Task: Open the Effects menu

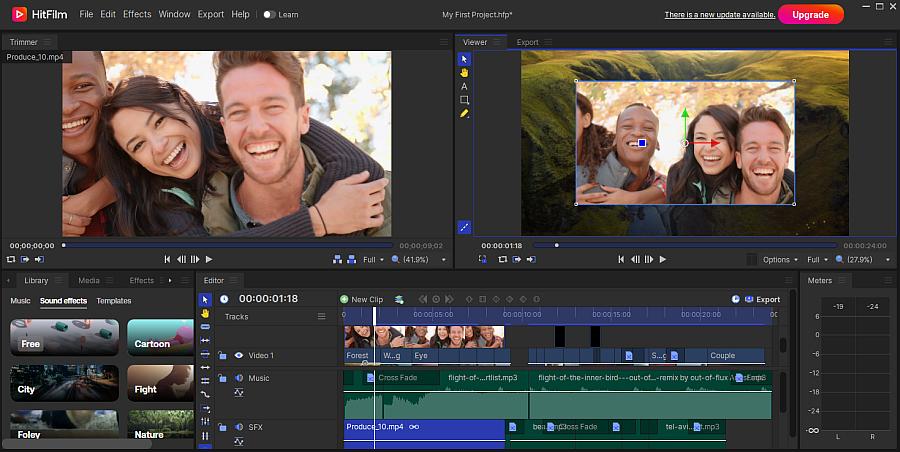Action: click(x=137, y=15)
